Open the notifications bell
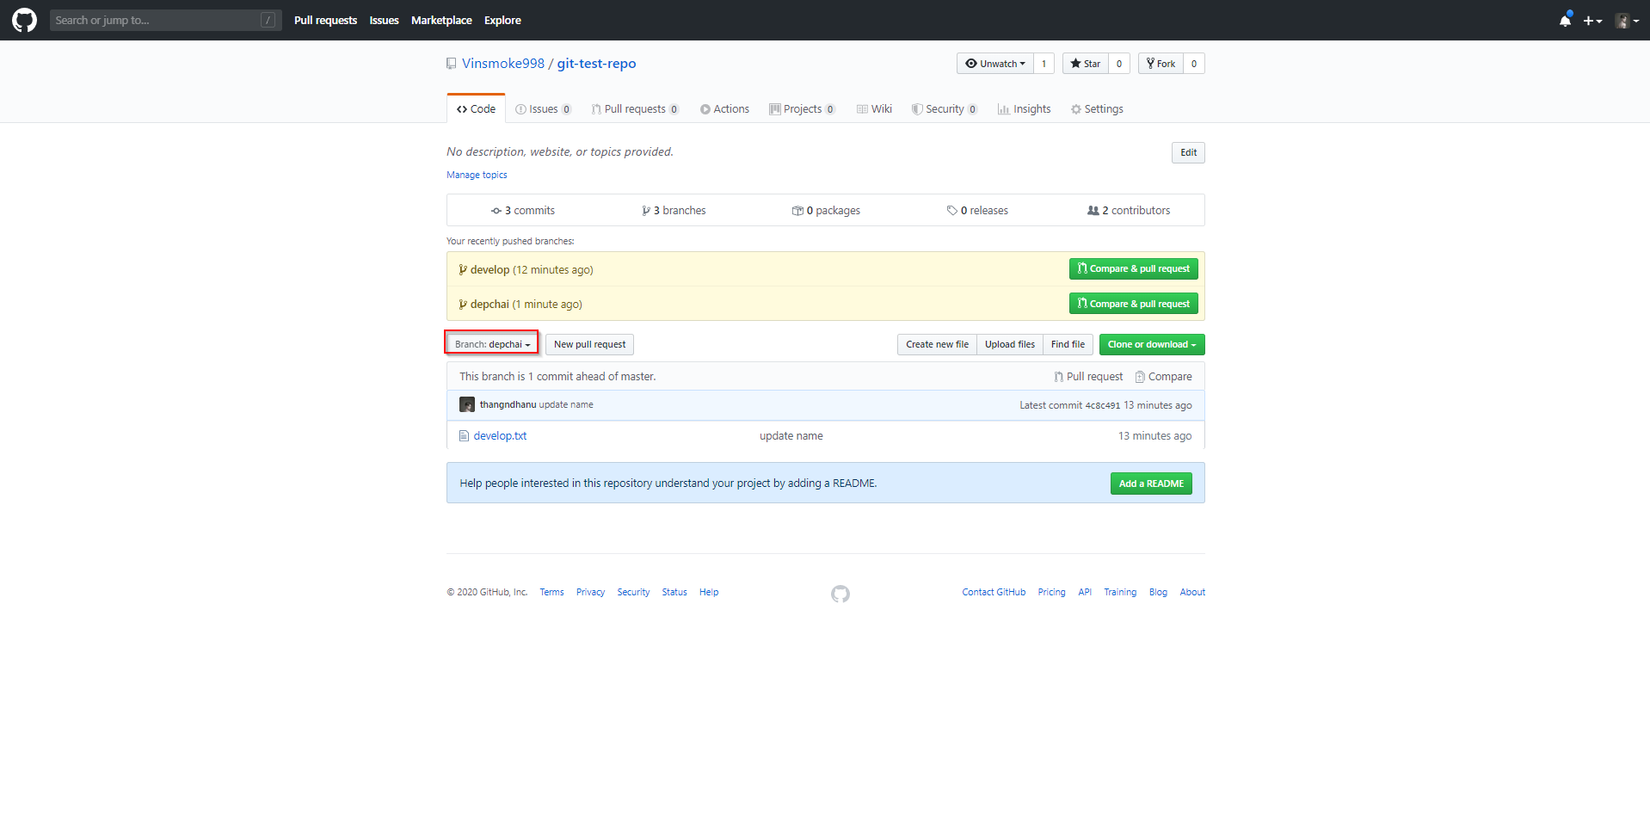1650x813 pixels. 1565,20
